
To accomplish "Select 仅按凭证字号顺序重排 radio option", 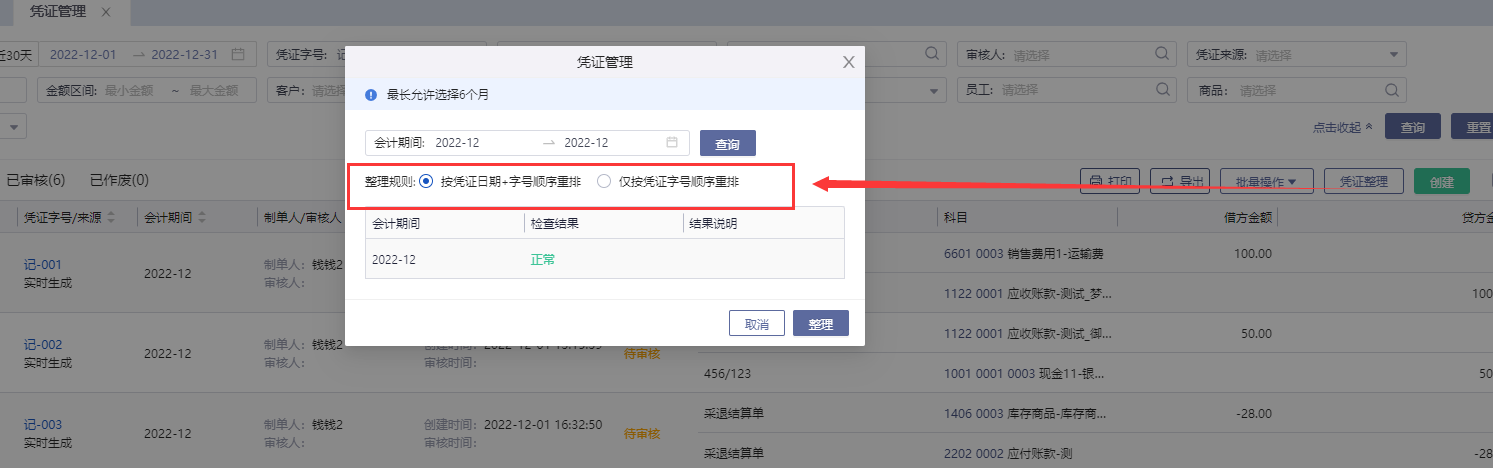I will point(603,182).
